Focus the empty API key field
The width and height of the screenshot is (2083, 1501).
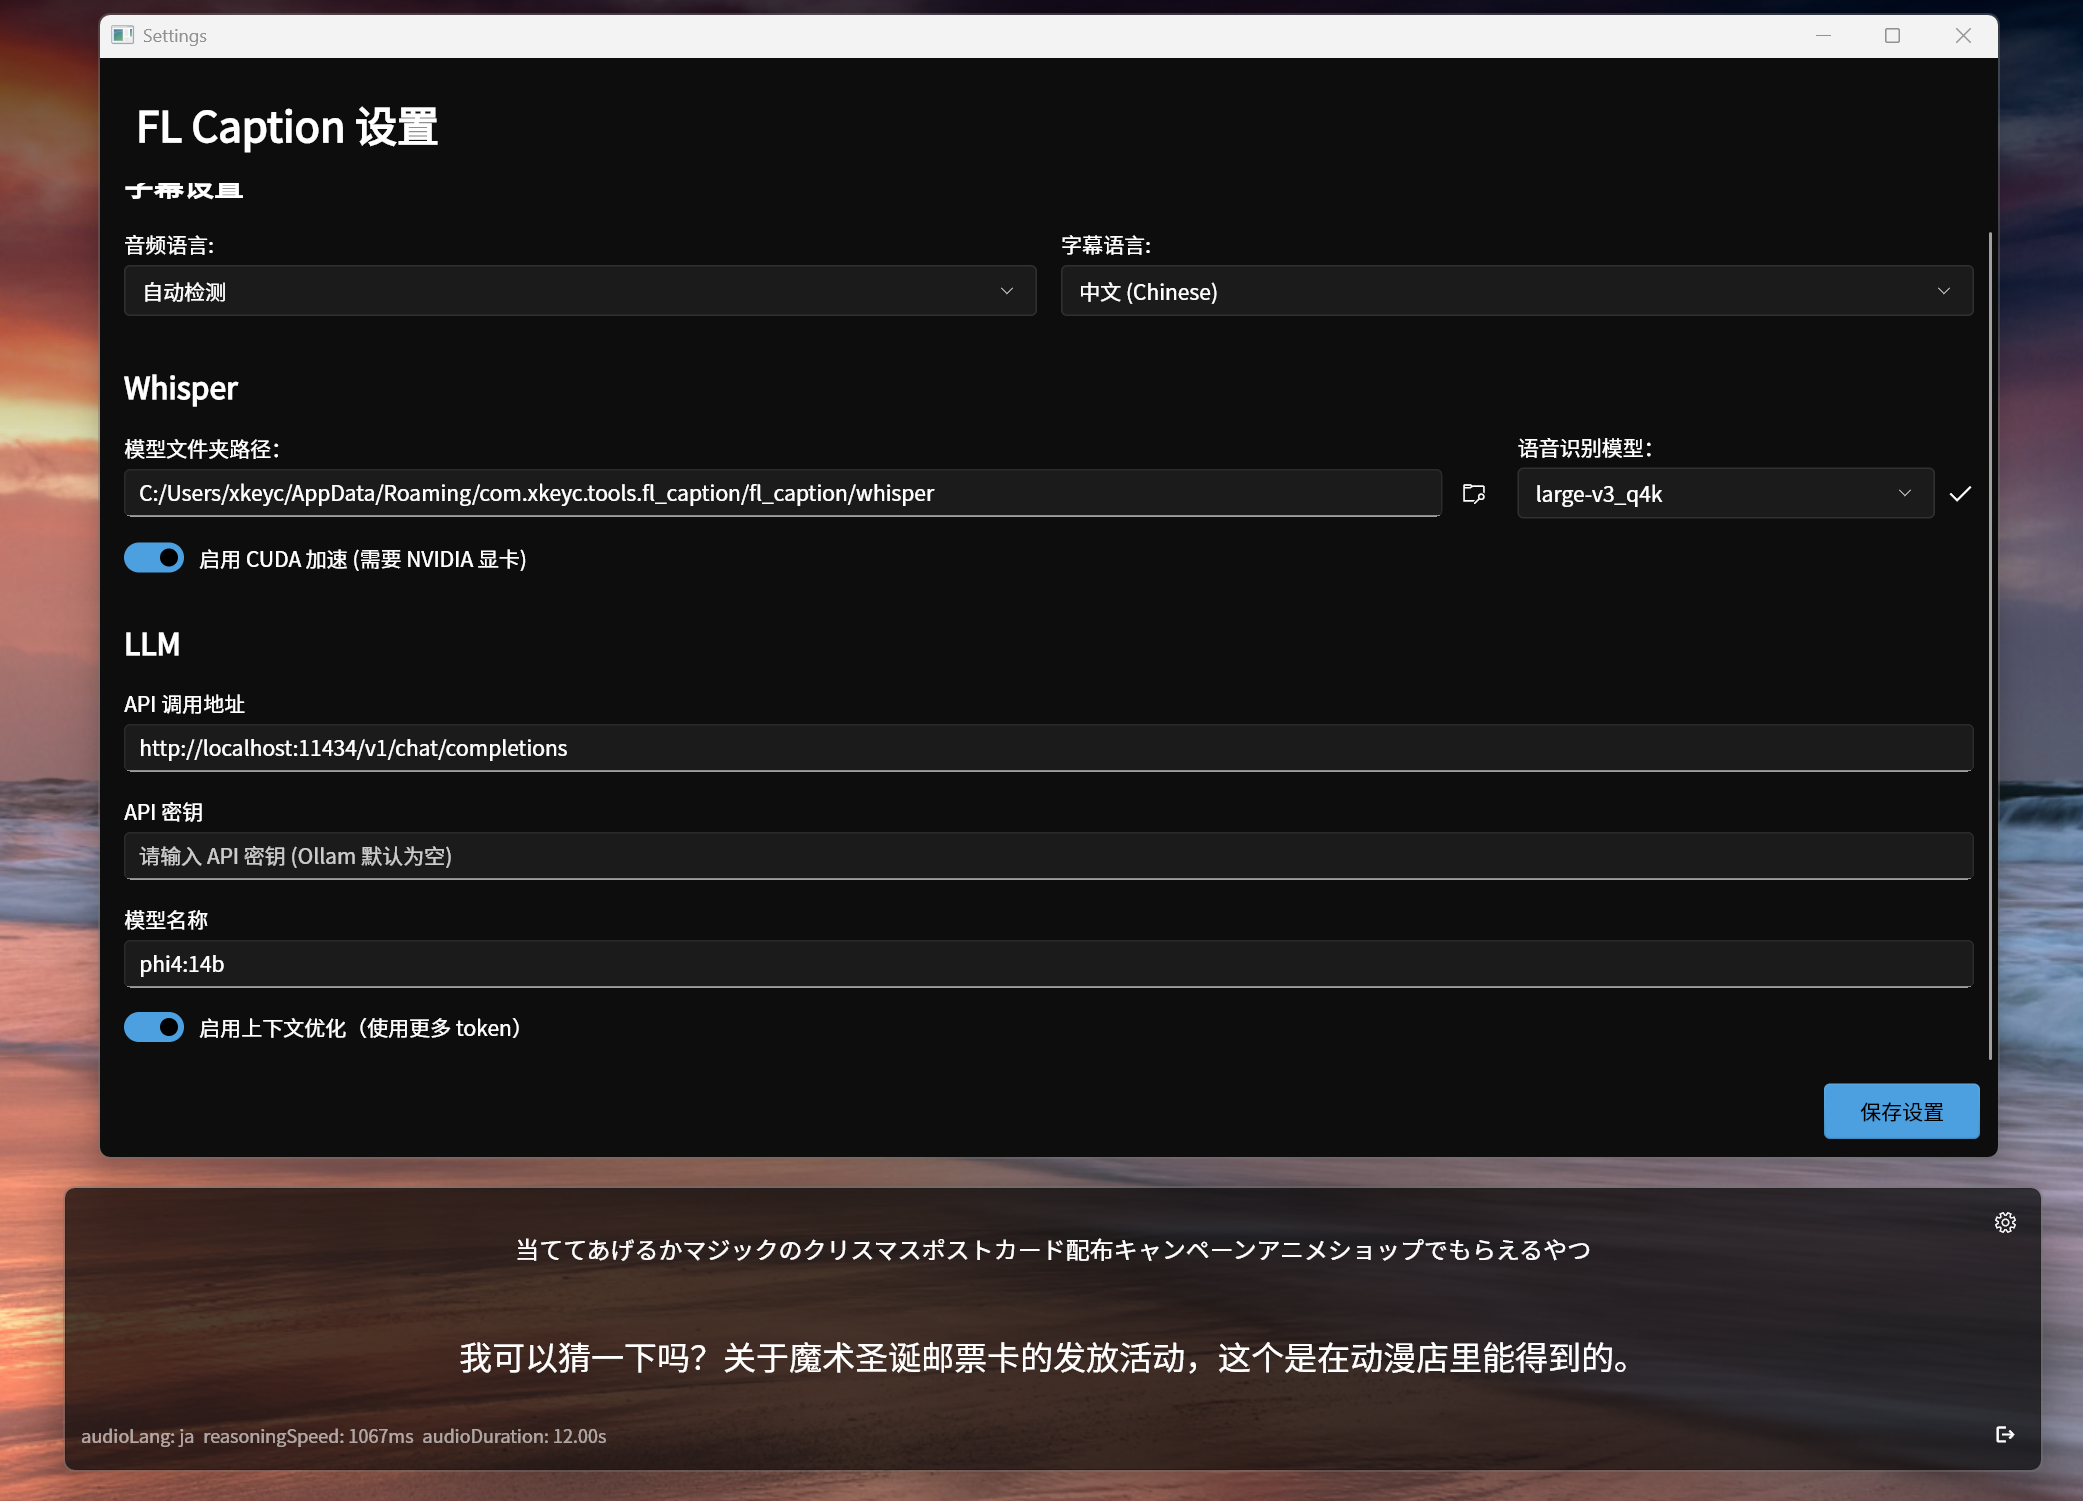[1047, 856]
